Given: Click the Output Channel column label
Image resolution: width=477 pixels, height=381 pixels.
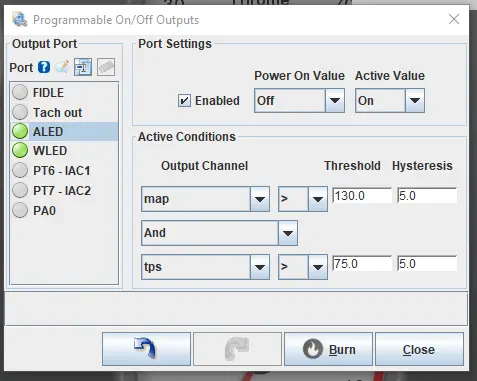Looking at the screenshot, I should click(x=204, y=166).
